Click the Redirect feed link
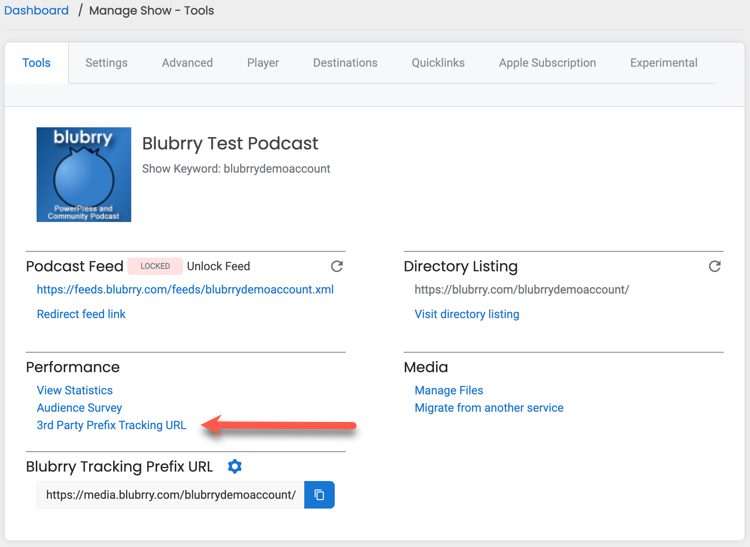 (81, 314)
